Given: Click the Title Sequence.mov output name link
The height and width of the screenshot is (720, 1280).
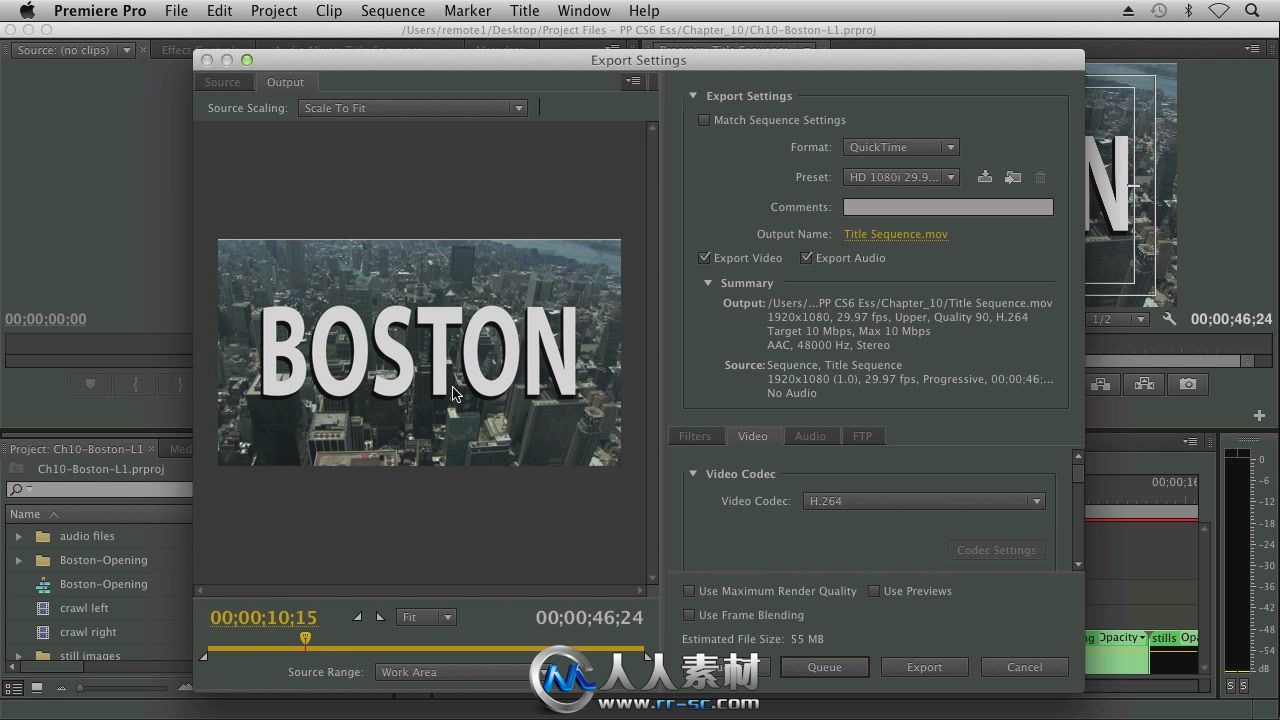Looking at the screenshot, I should click(896, 234).
